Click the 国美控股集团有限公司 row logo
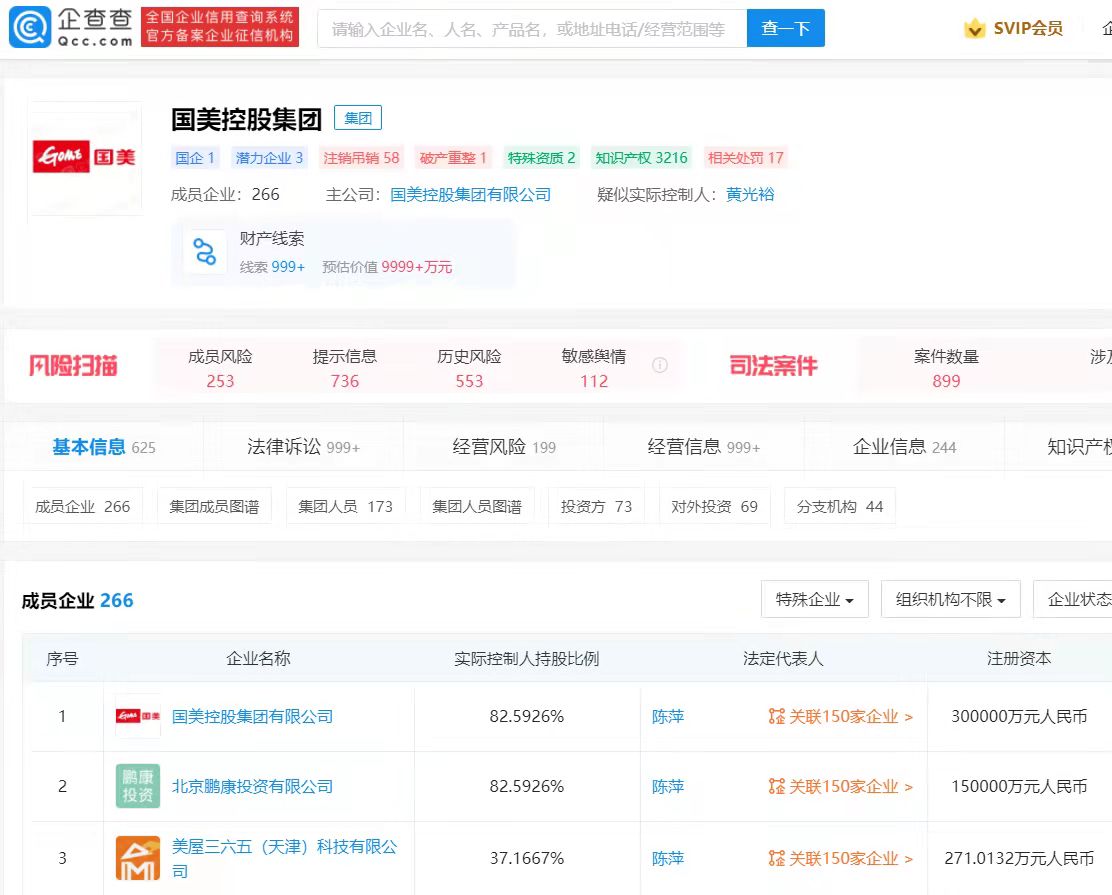Viewport: 1112px width, 895px height. pos(138,716)
